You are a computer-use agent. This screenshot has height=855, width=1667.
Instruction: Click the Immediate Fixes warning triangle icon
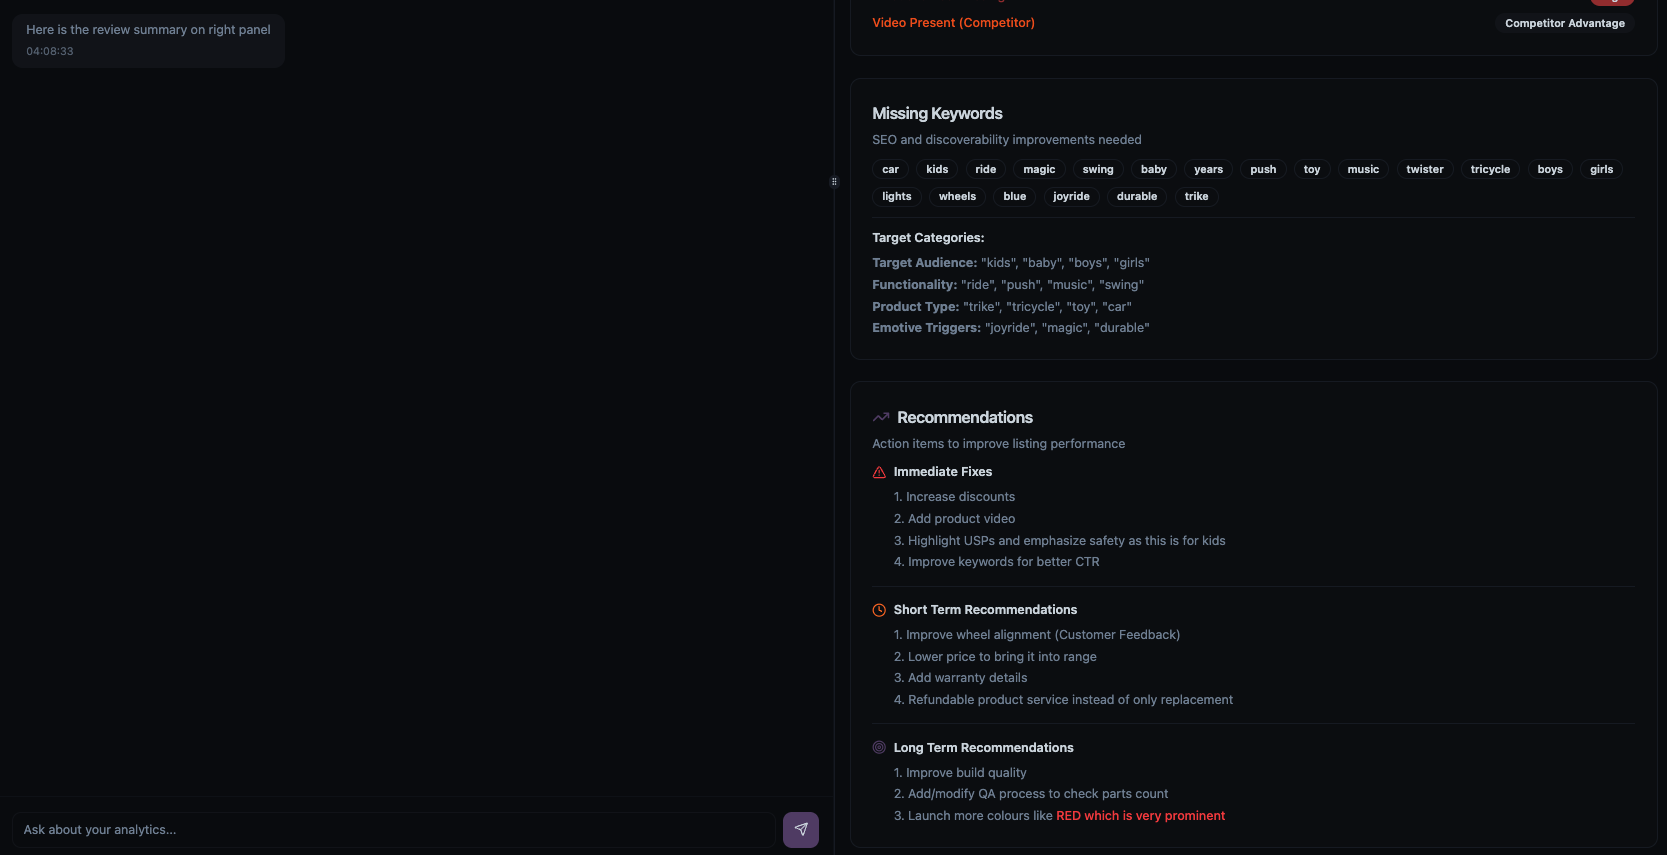879,472
